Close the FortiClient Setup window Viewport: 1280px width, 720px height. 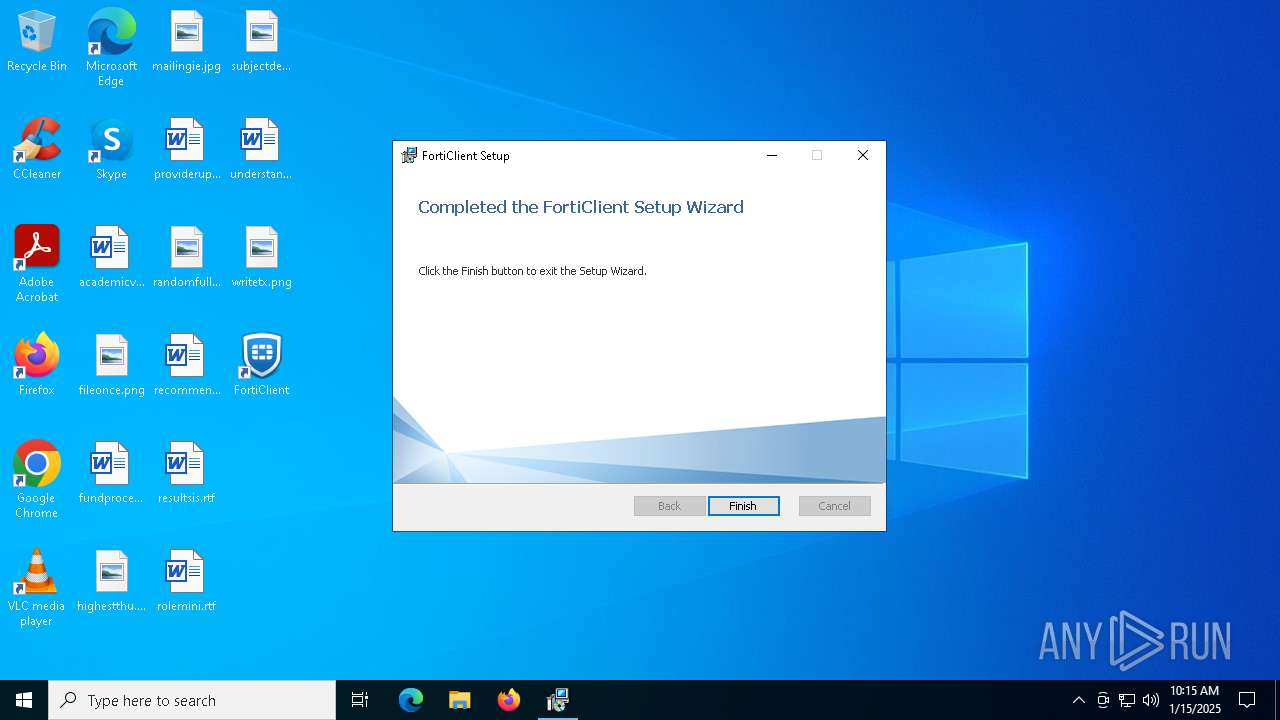point(862,155)
